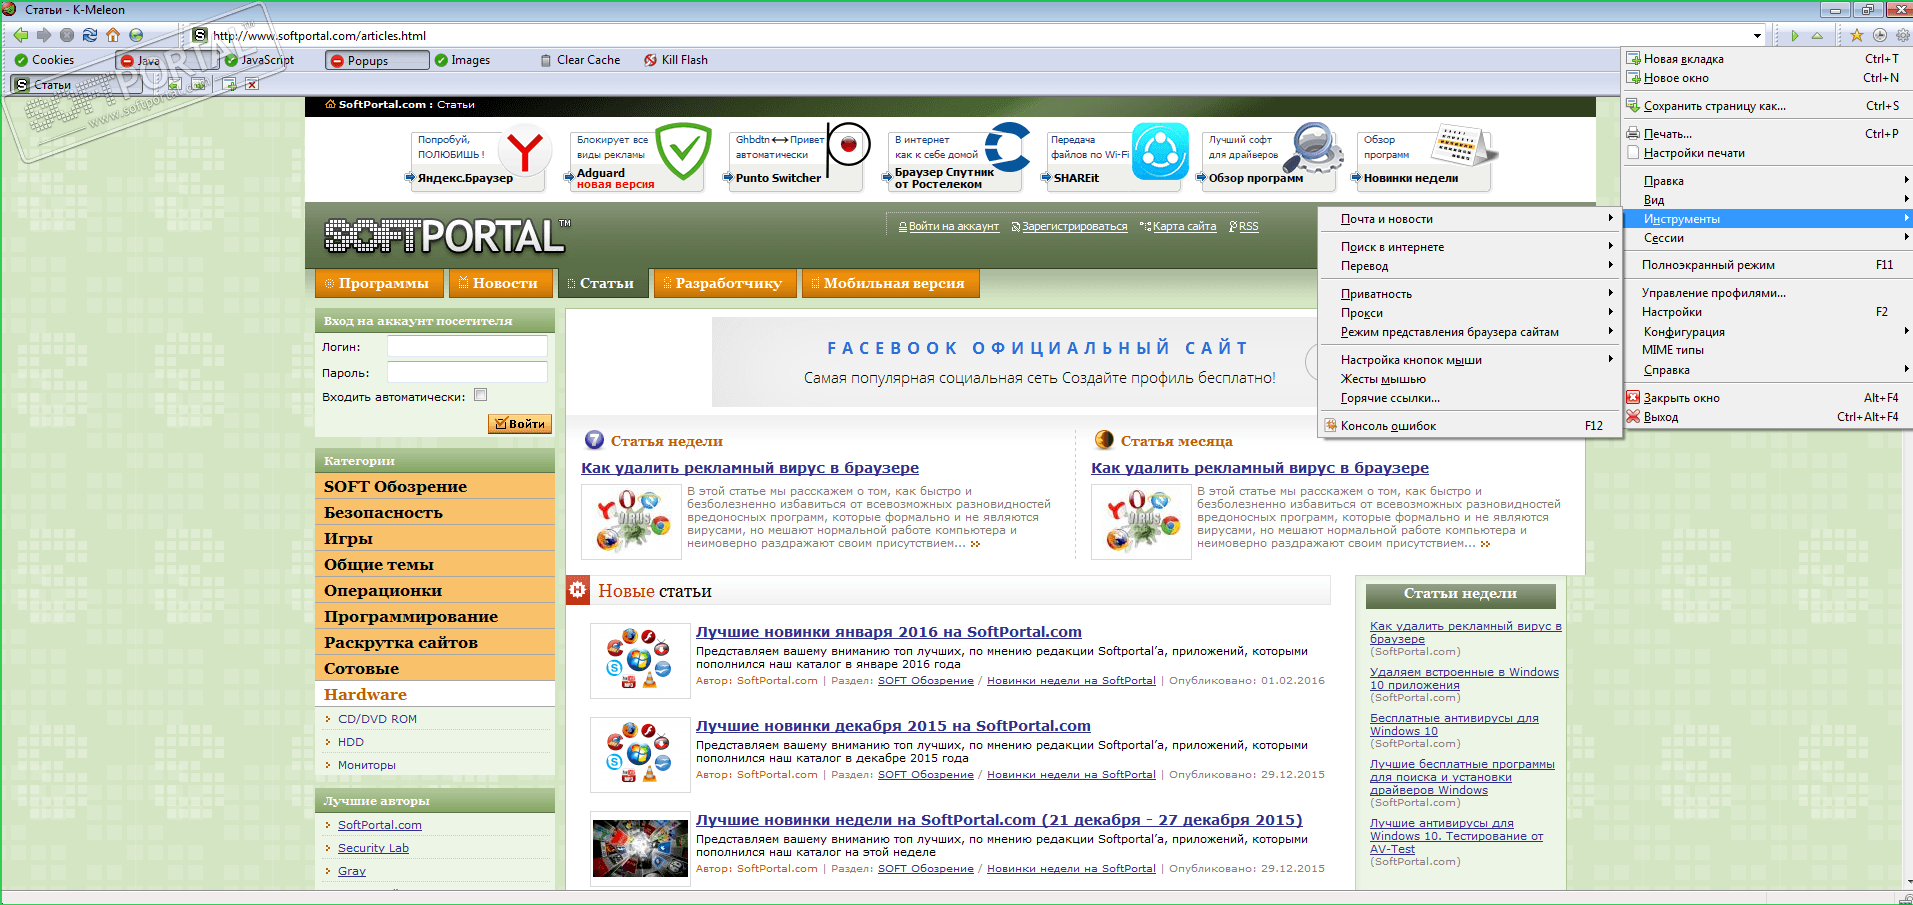Click the Stop loading icon

click(66, 35)
